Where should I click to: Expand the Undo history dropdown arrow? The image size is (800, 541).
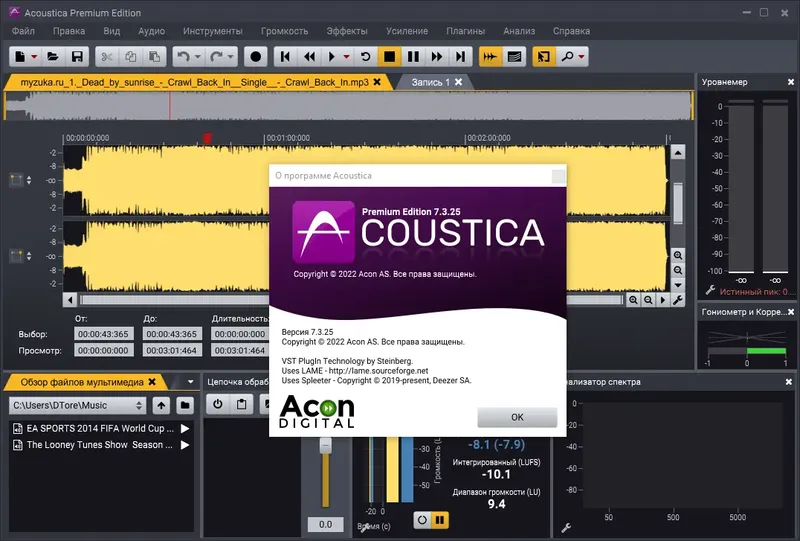pyautogui.click(x=197, y=57)
